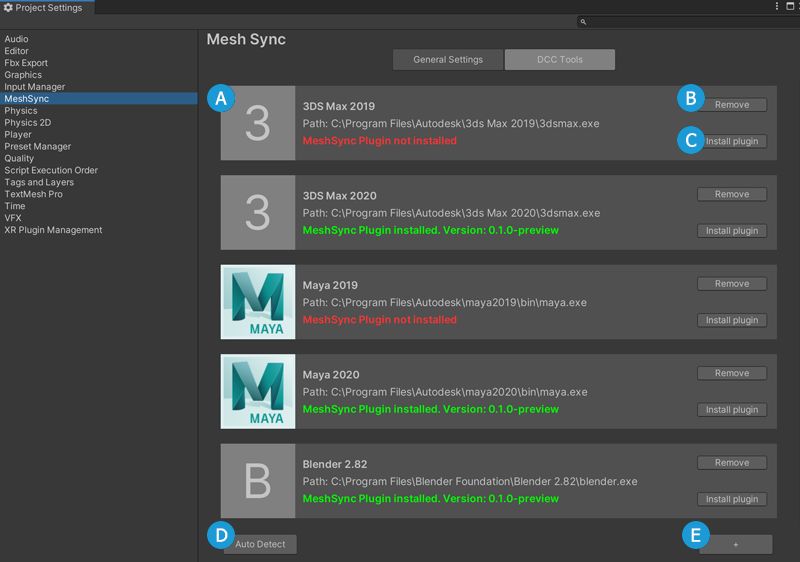Switch to the DCC Tools tab
This screenshot has width=800, height=562.
pos(560,60)
